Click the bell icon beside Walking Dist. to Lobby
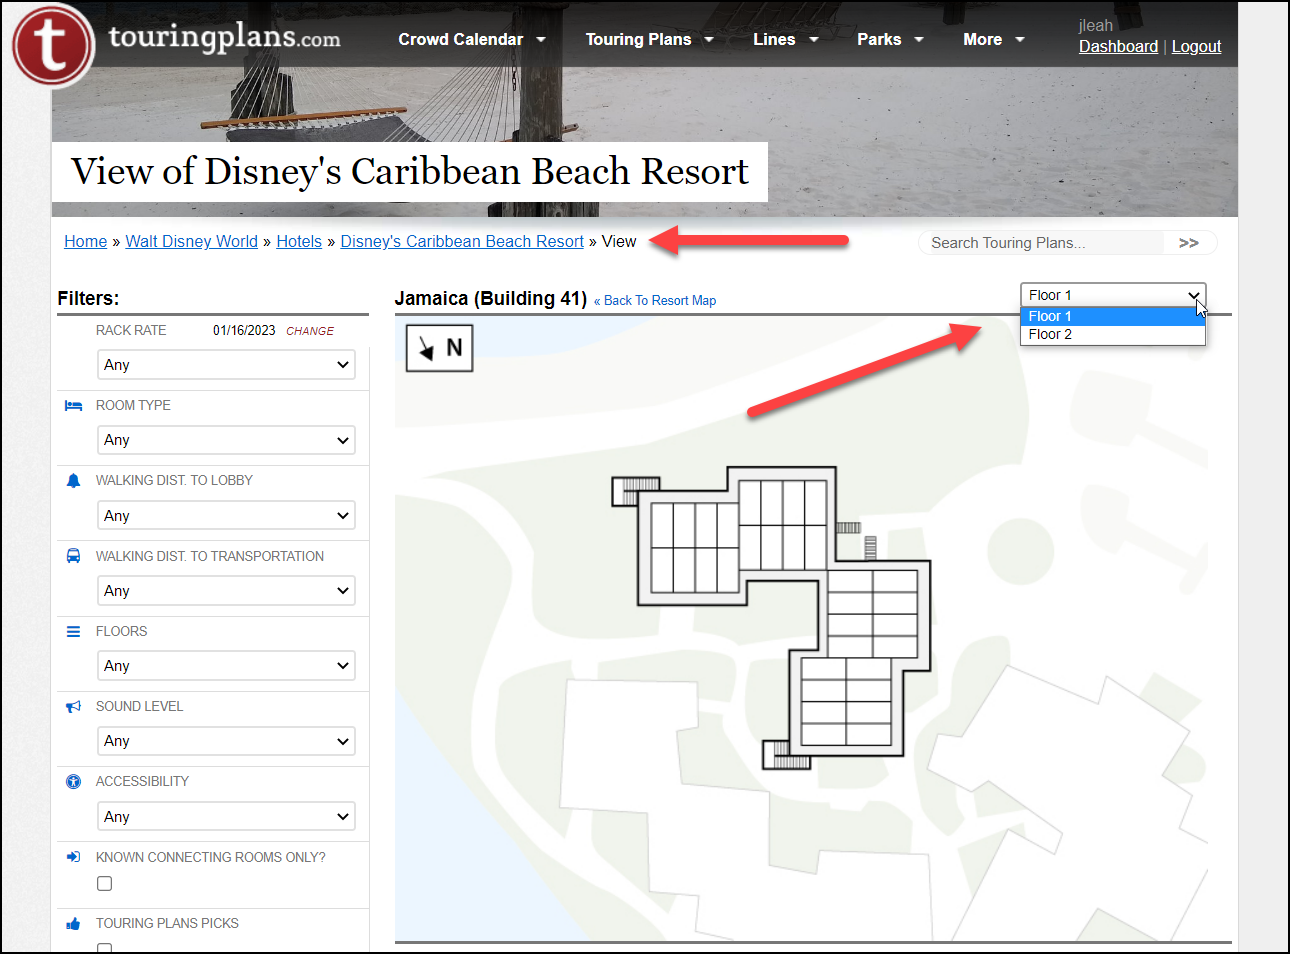Viewport: 1290px width, 954px height. click(73, 481)
